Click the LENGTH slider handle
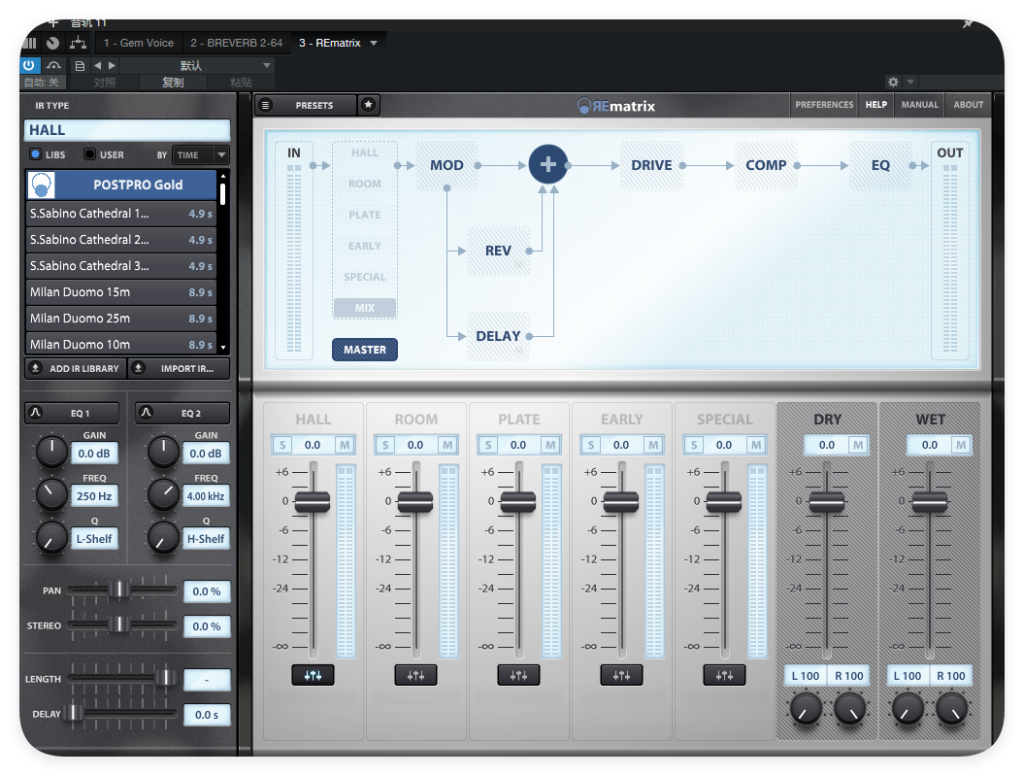The image size is (1024, 776). click(167, 677)
